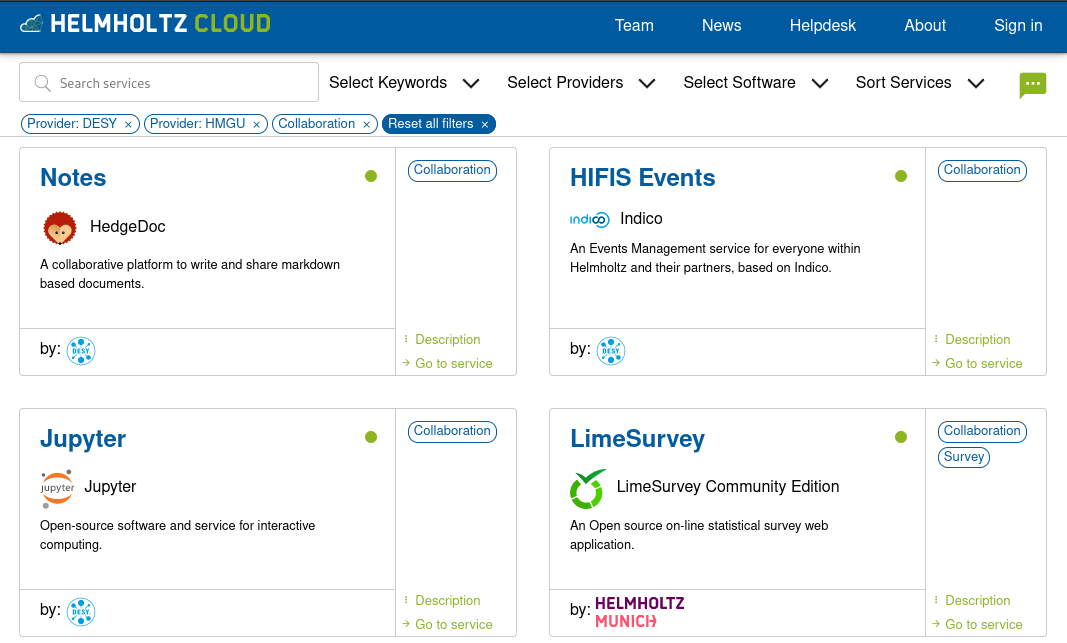This screenshot has height=643, width=1067.
Task: Open the Notes service title
Action: tap(73, 178)
